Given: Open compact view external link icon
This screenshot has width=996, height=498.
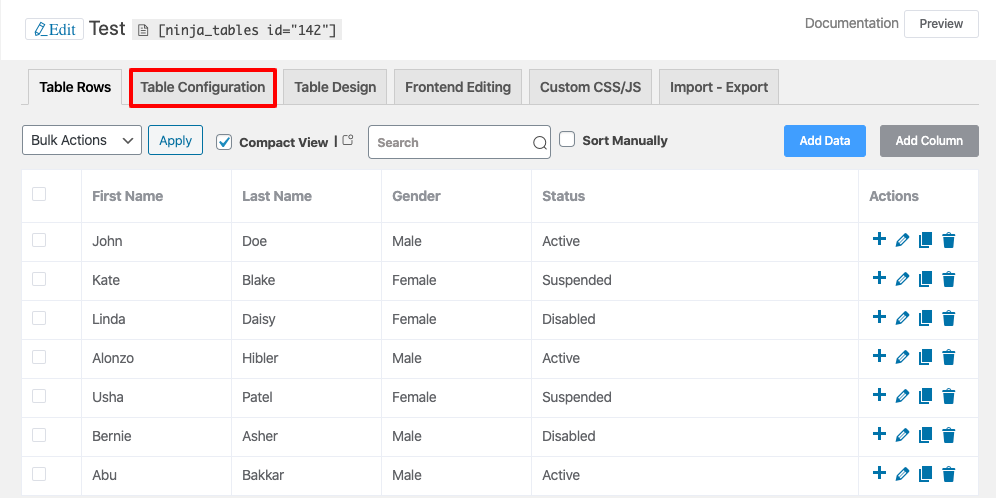Looking at the screenshot, I should pyautogui.click(x=348, y=141).
